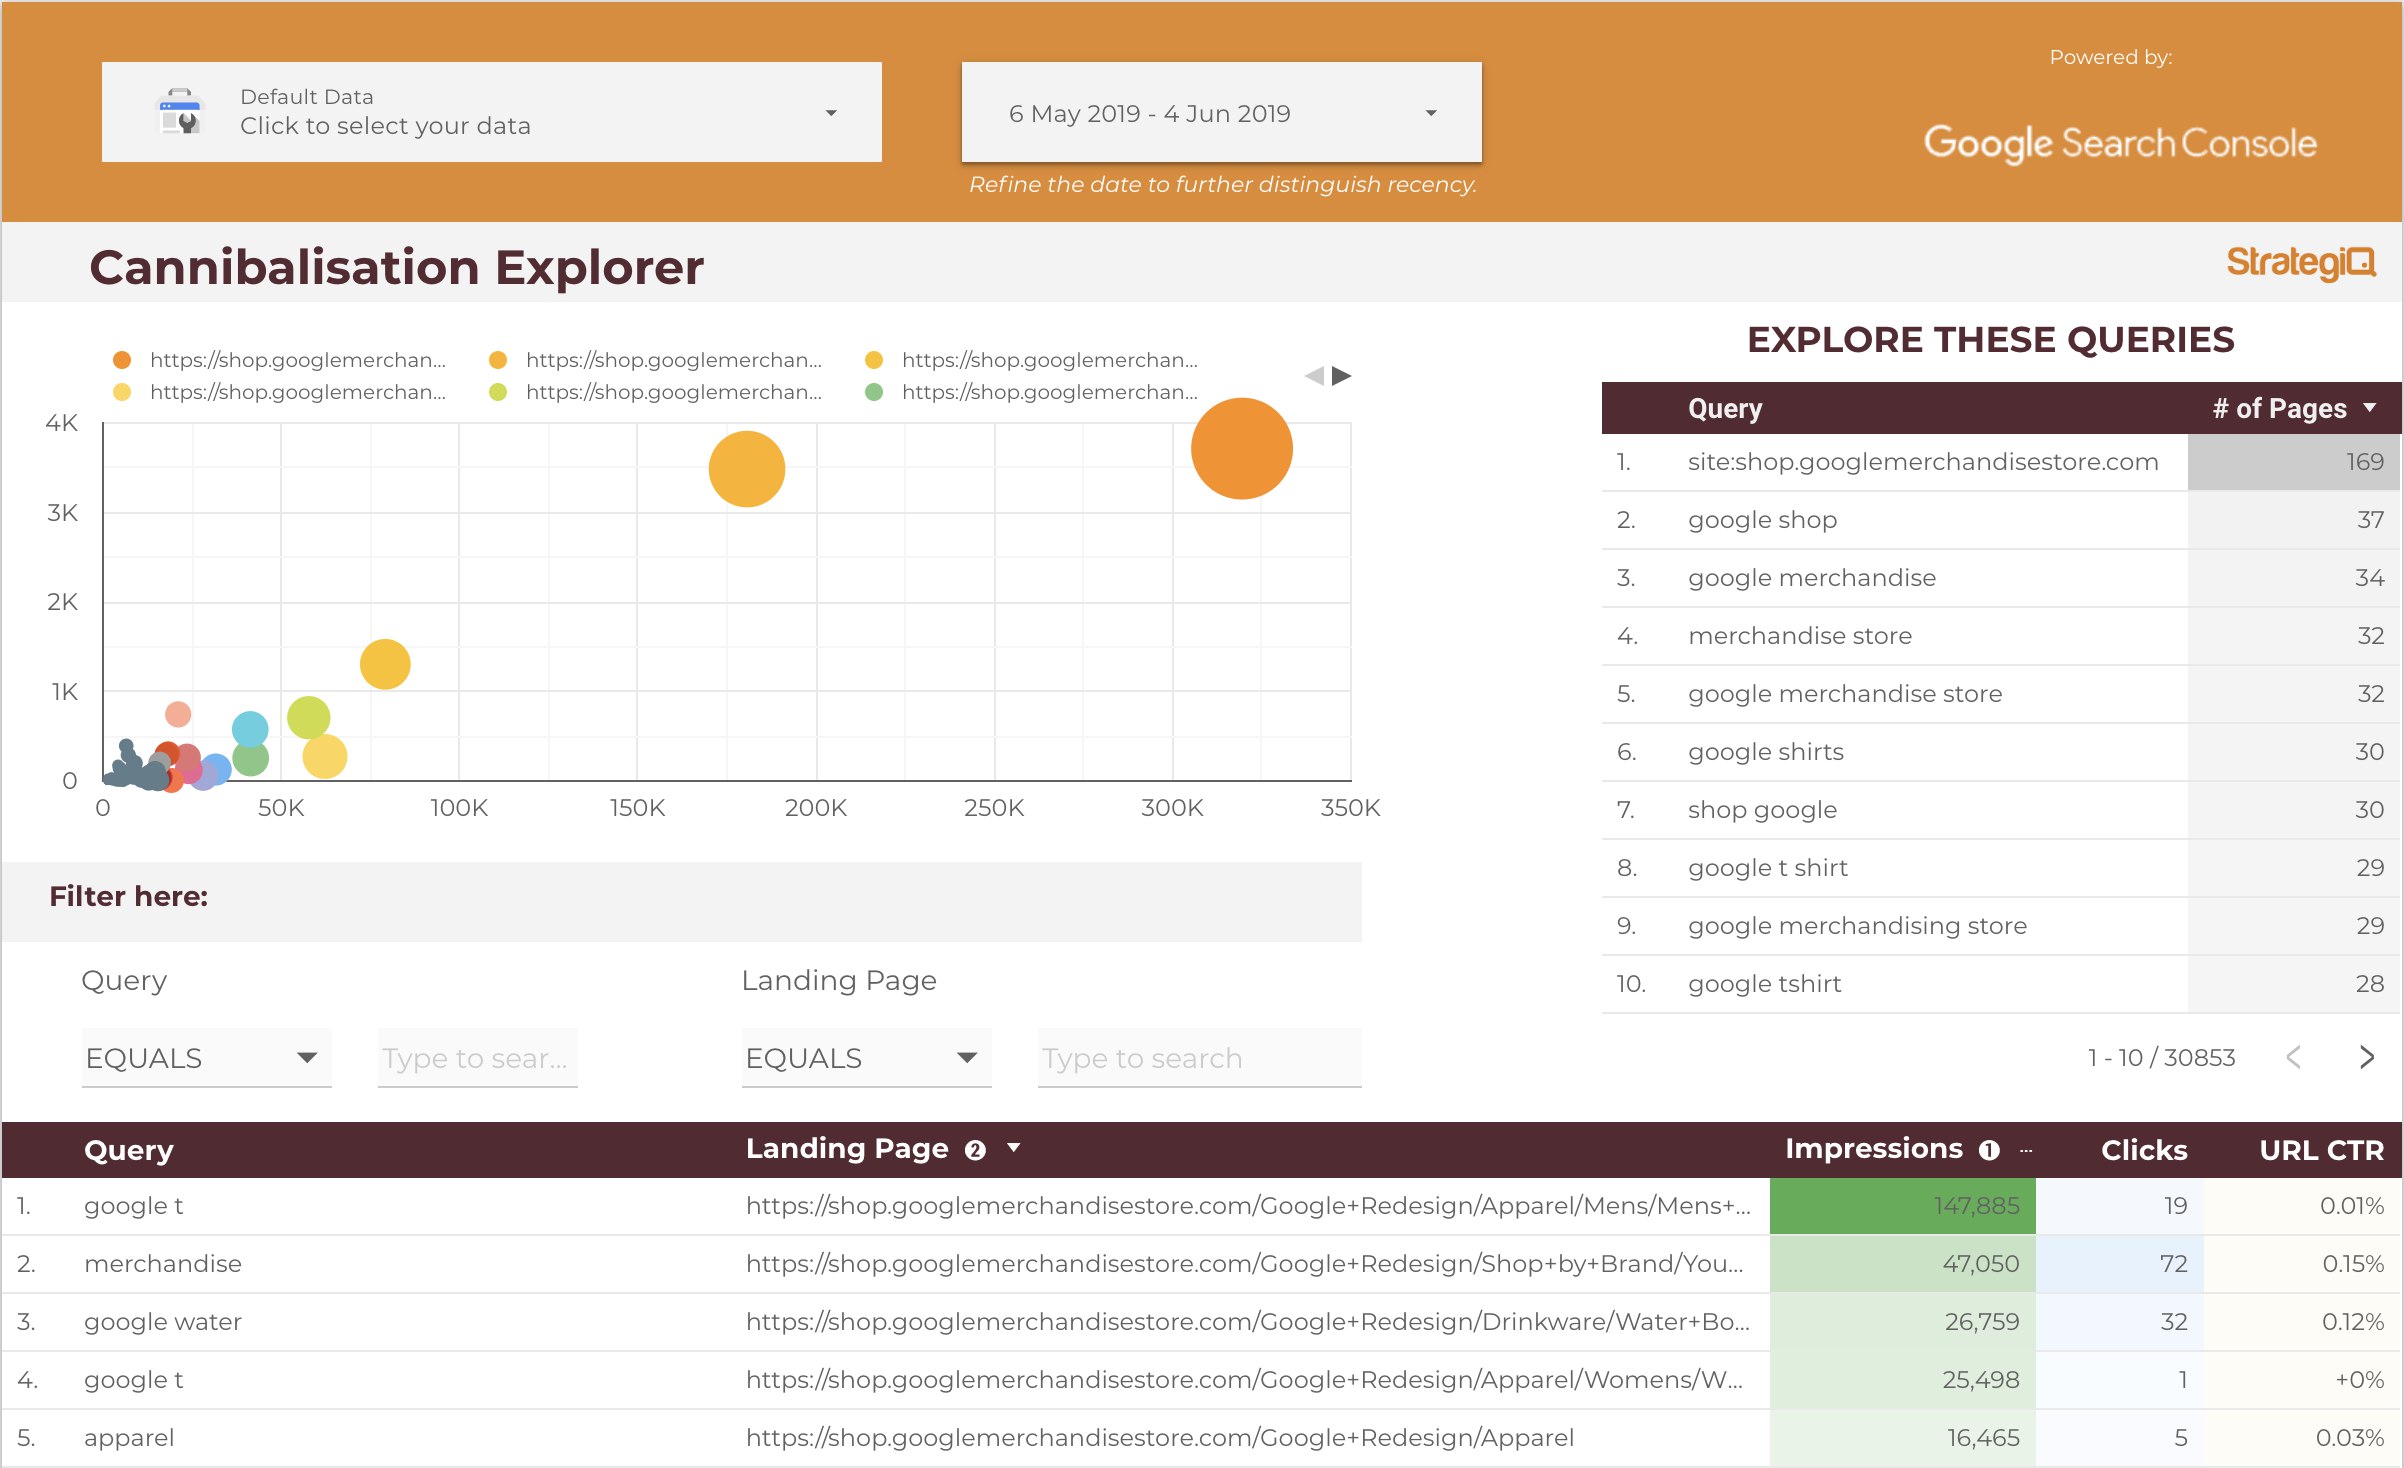Click first orange legend swatch
The width and height of the screenshot is (2404, 1468).
(x=122, y=360)
